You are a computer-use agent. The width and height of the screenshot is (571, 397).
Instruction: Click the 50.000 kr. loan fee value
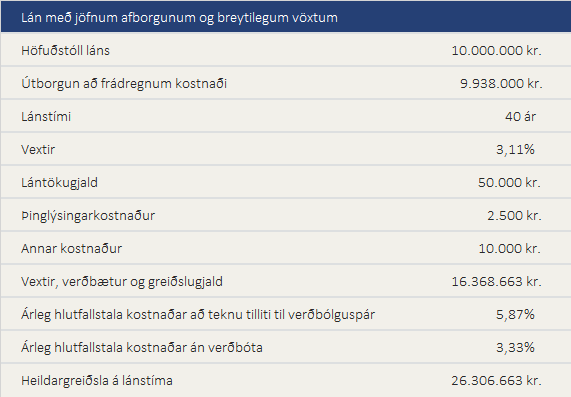[509, 182]
